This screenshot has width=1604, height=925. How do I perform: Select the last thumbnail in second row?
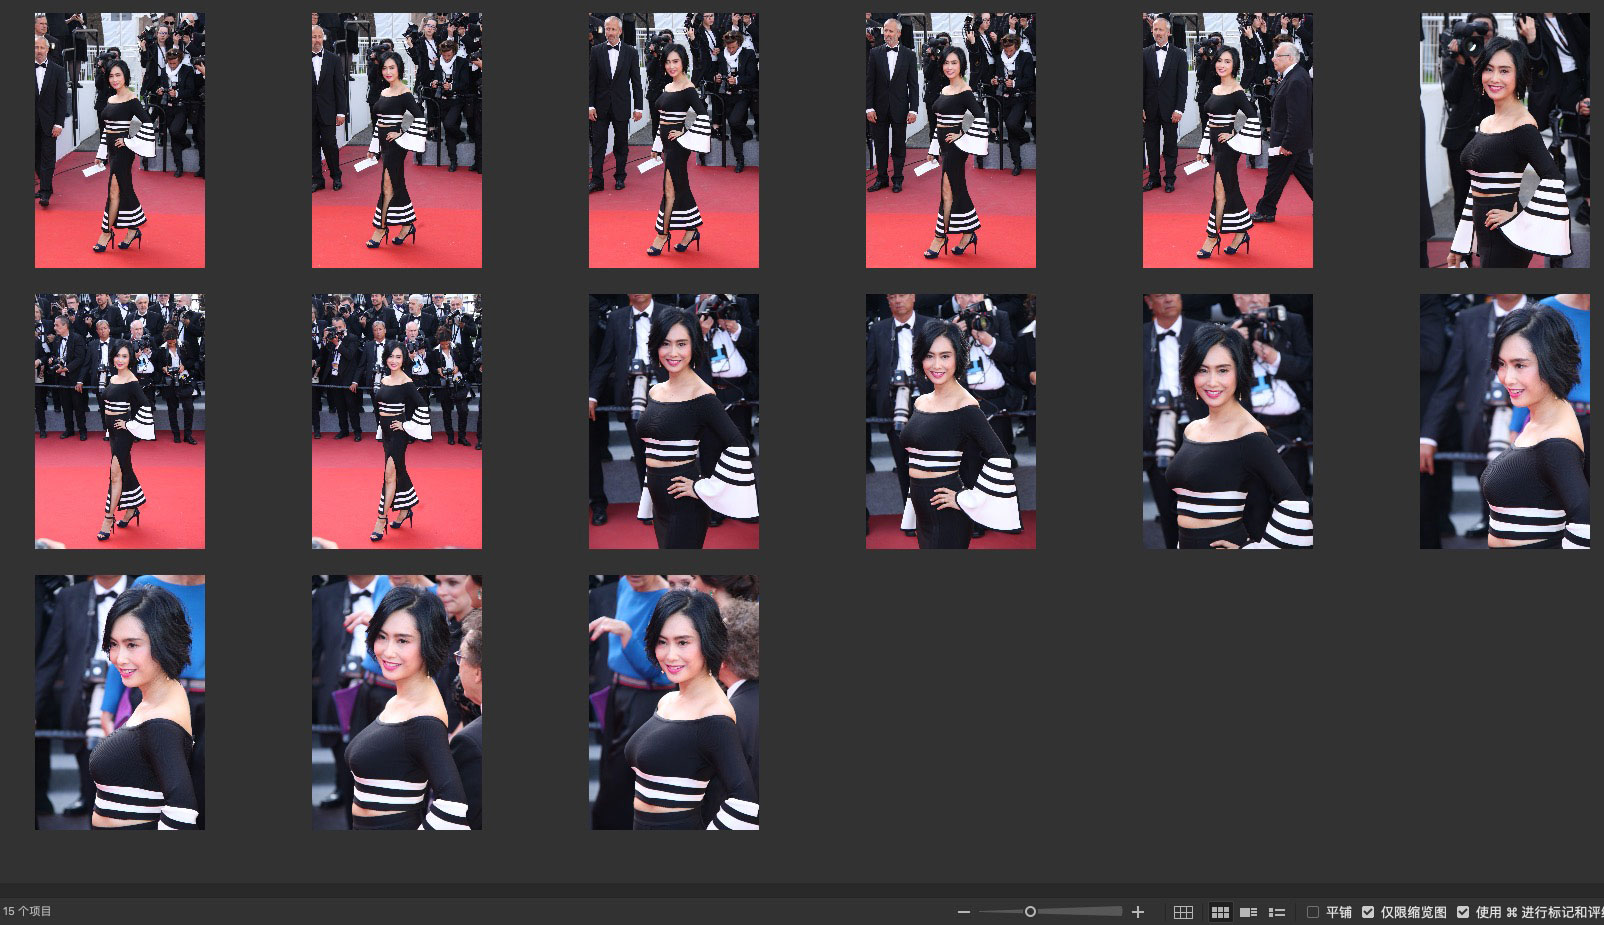1505,421
